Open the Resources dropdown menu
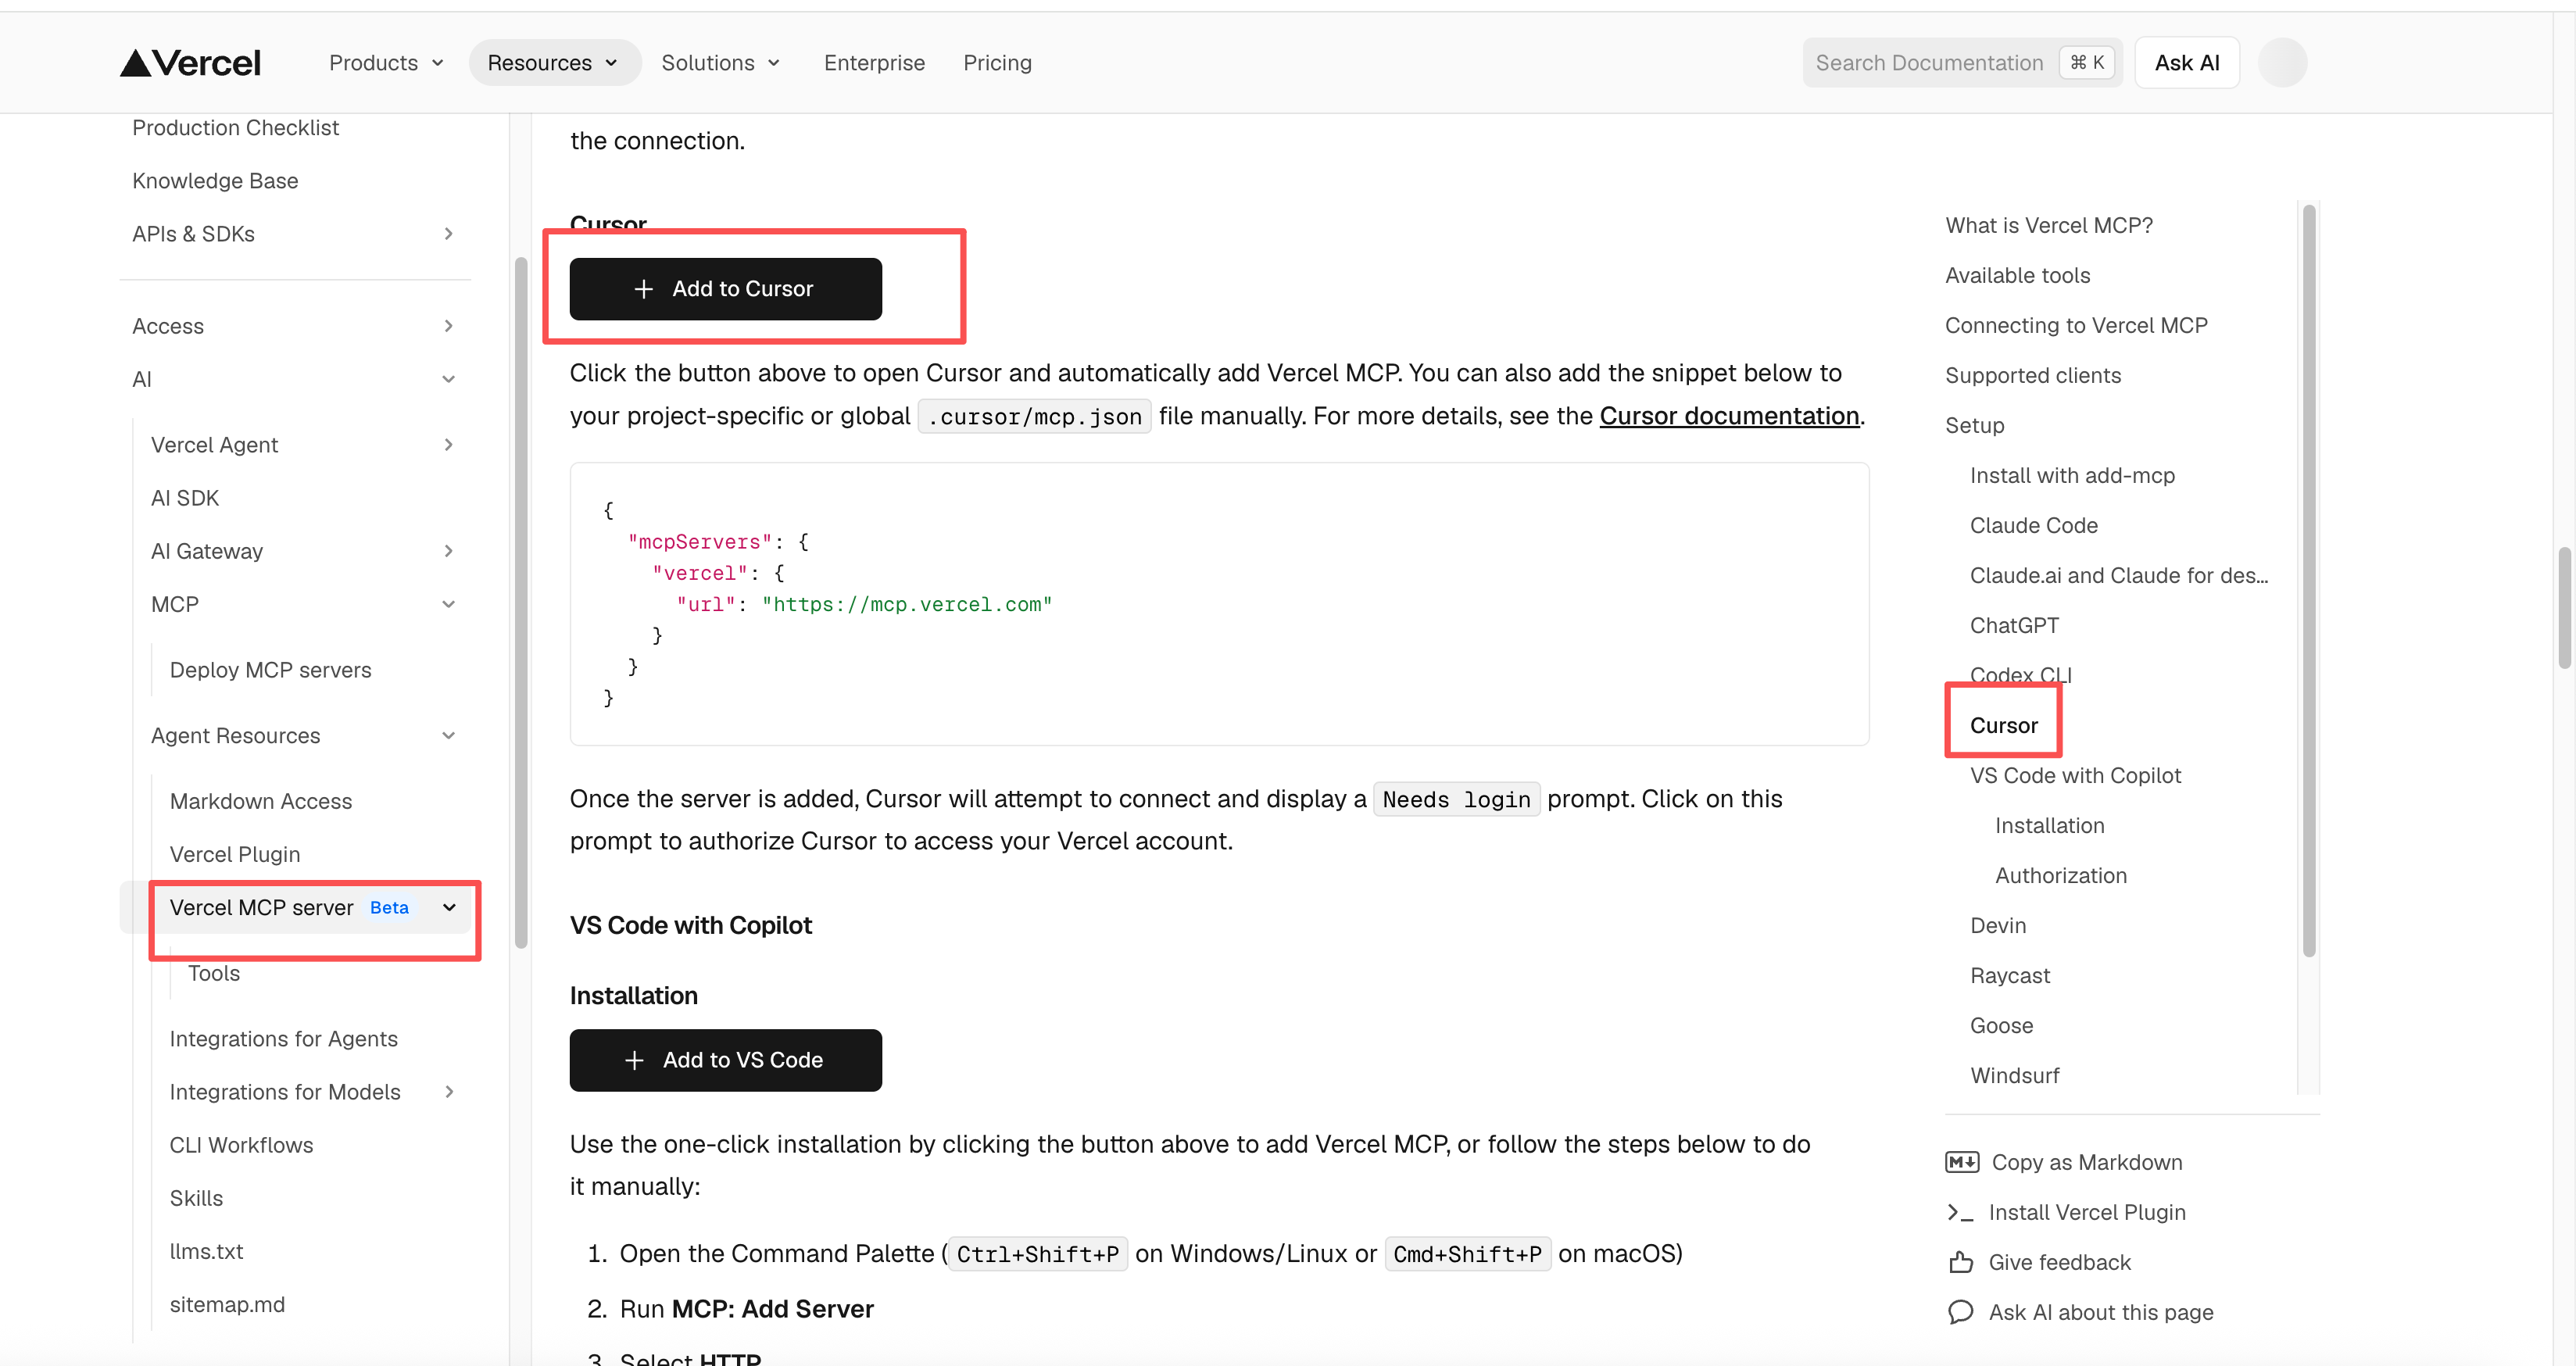 tap(553, 63)
